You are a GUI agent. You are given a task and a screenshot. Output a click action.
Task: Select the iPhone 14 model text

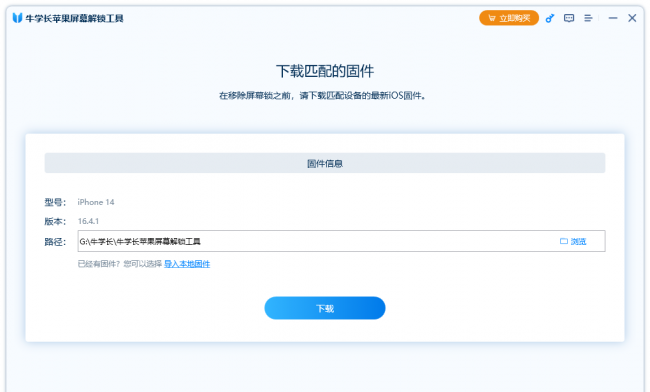tap(96, 202)
